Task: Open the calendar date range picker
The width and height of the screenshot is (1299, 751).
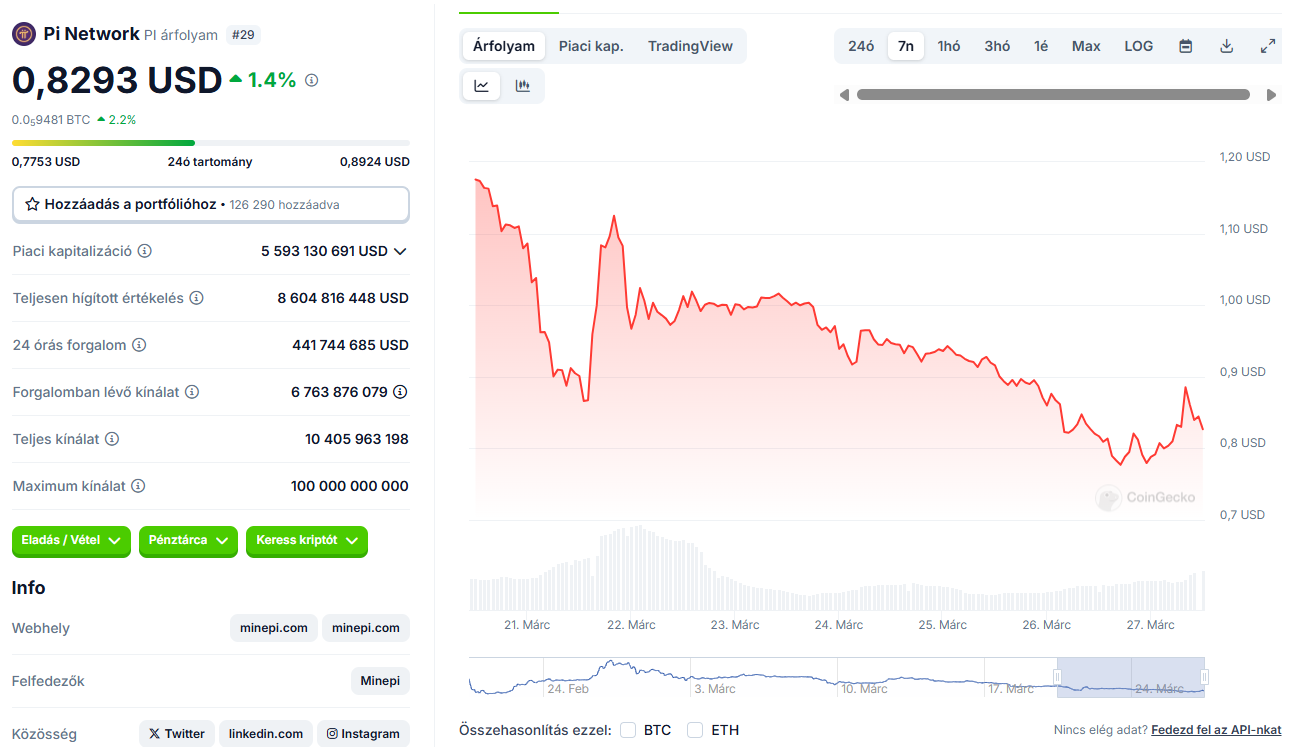Action: click(1185, 46)
